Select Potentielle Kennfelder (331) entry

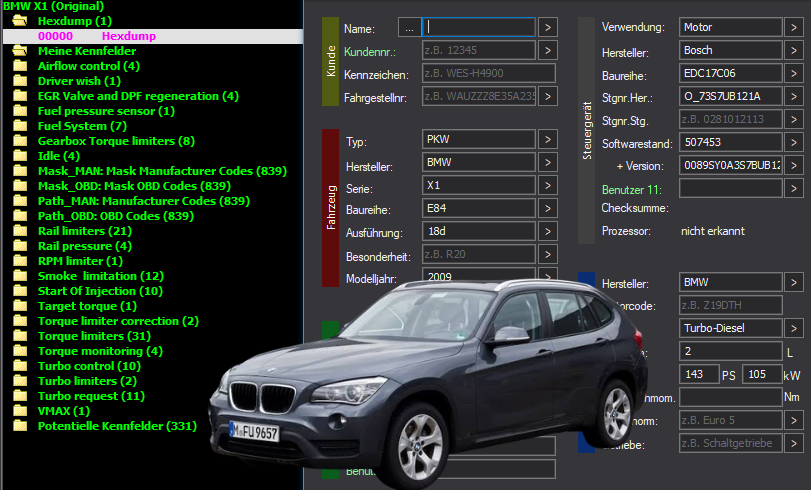[117, 426]
